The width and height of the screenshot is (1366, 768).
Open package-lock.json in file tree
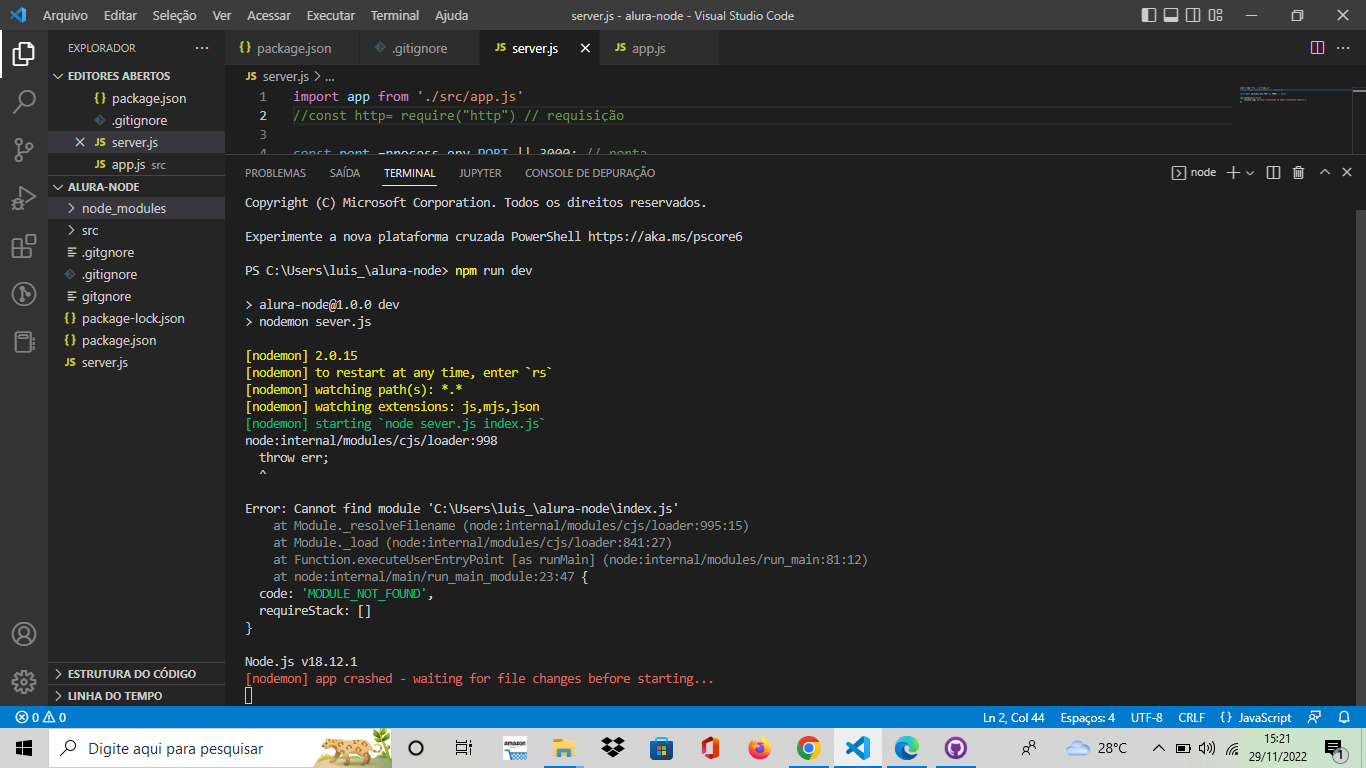point(136,318)
